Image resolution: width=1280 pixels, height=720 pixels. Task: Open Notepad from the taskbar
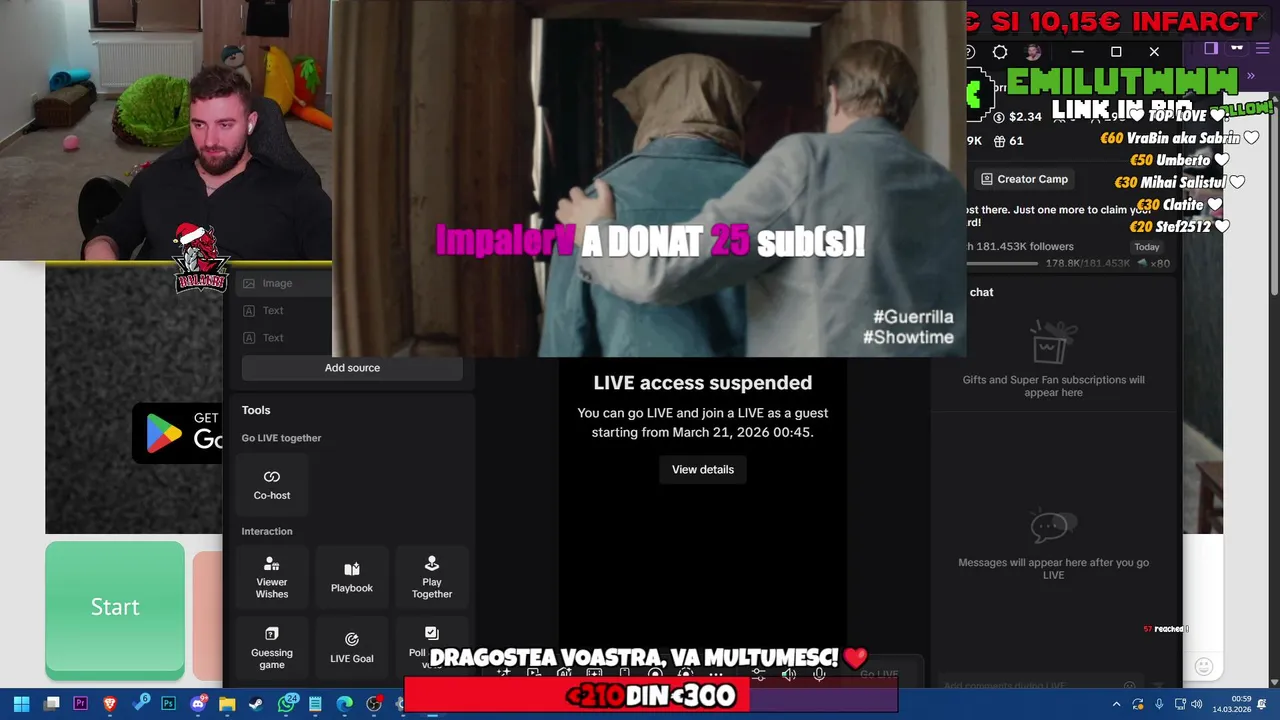tap(315, 704)
